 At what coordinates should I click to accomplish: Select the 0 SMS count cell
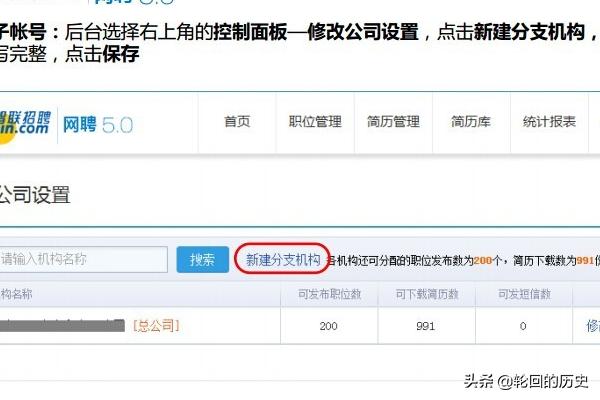(523, 326)
